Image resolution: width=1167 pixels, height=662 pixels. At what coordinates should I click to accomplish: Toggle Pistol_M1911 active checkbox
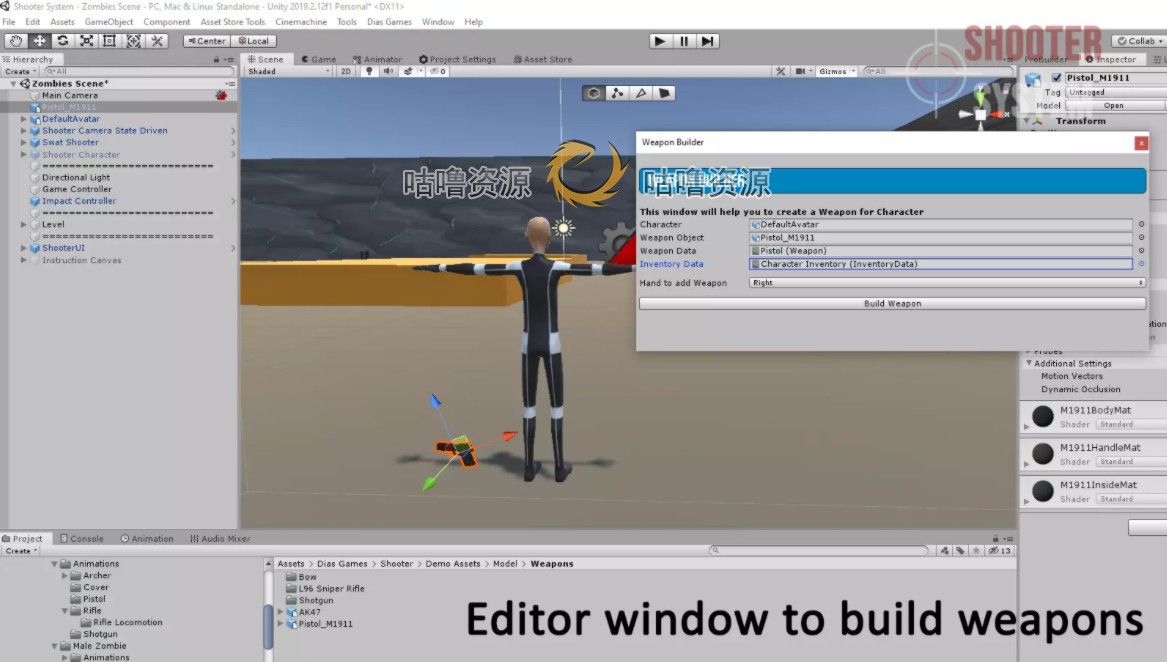pos(1056,77)
